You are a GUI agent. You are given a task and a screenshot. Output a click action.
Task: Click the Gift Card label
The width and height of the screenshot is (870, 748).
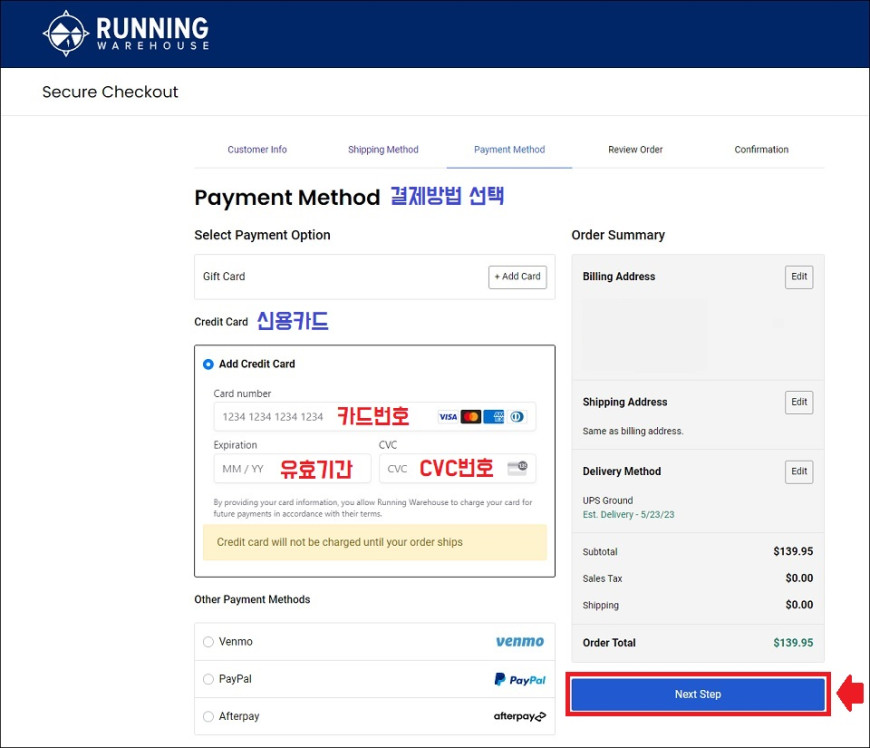[224, 276]
